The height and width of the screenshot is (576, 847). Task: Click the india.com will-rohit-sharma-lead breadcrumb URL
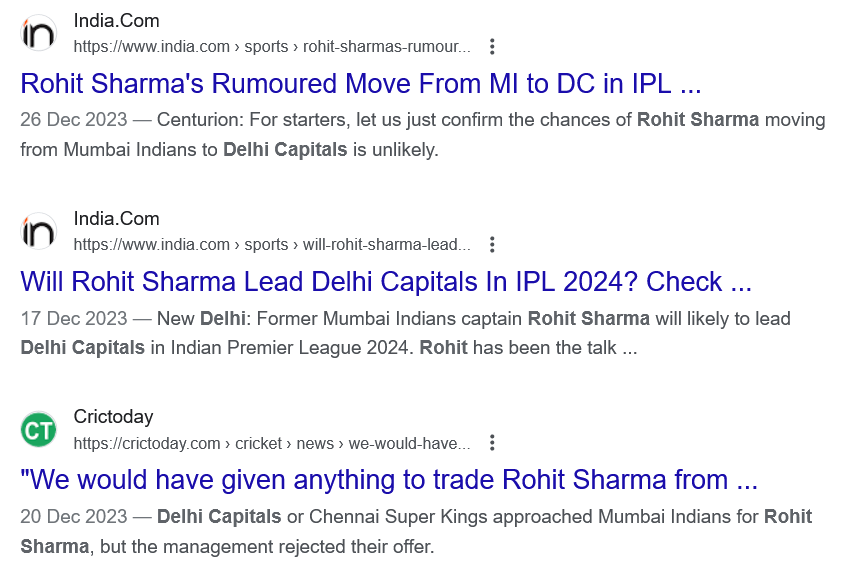tap(271, 244)
